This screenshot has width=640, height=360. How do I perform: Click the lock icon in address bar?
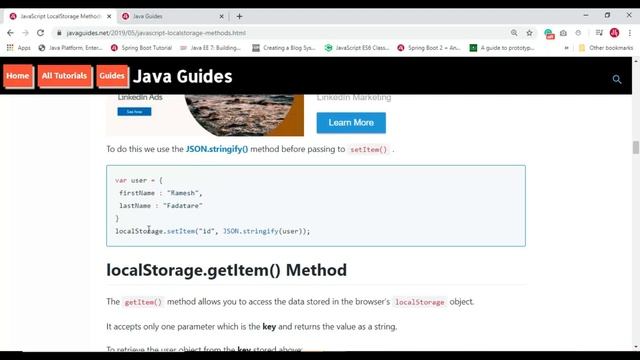coord(59,33)
